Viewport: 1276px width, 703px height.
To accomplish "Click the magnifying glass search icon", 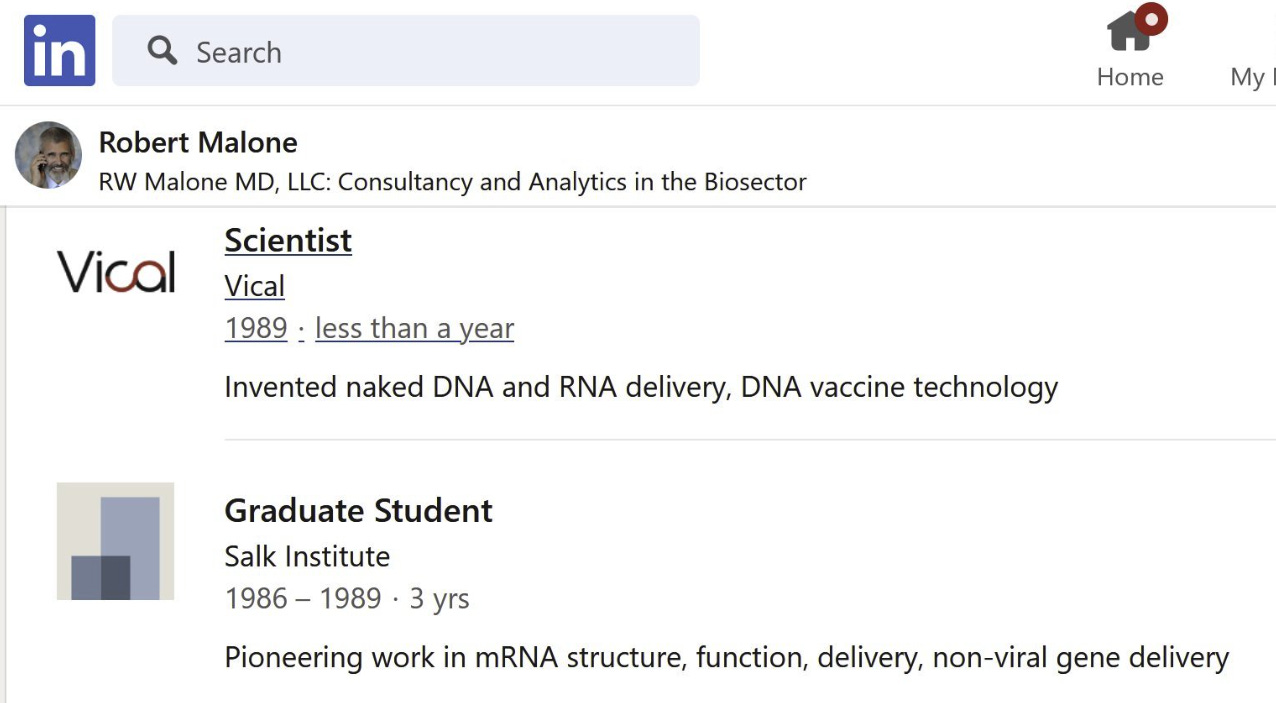I will click(162, 50).
